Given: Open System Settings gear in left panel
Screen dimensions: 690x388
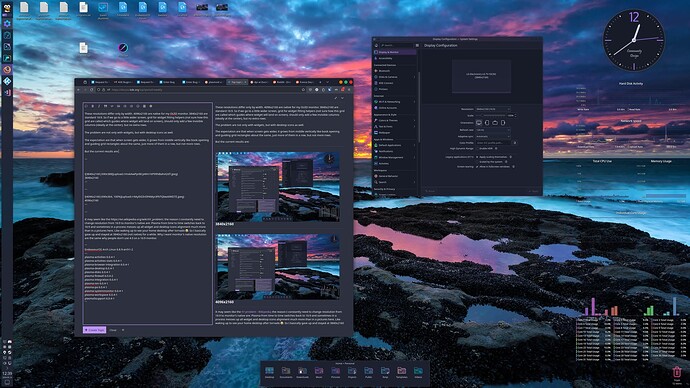Looking at the screenshot, I should (x=7, y=23).
